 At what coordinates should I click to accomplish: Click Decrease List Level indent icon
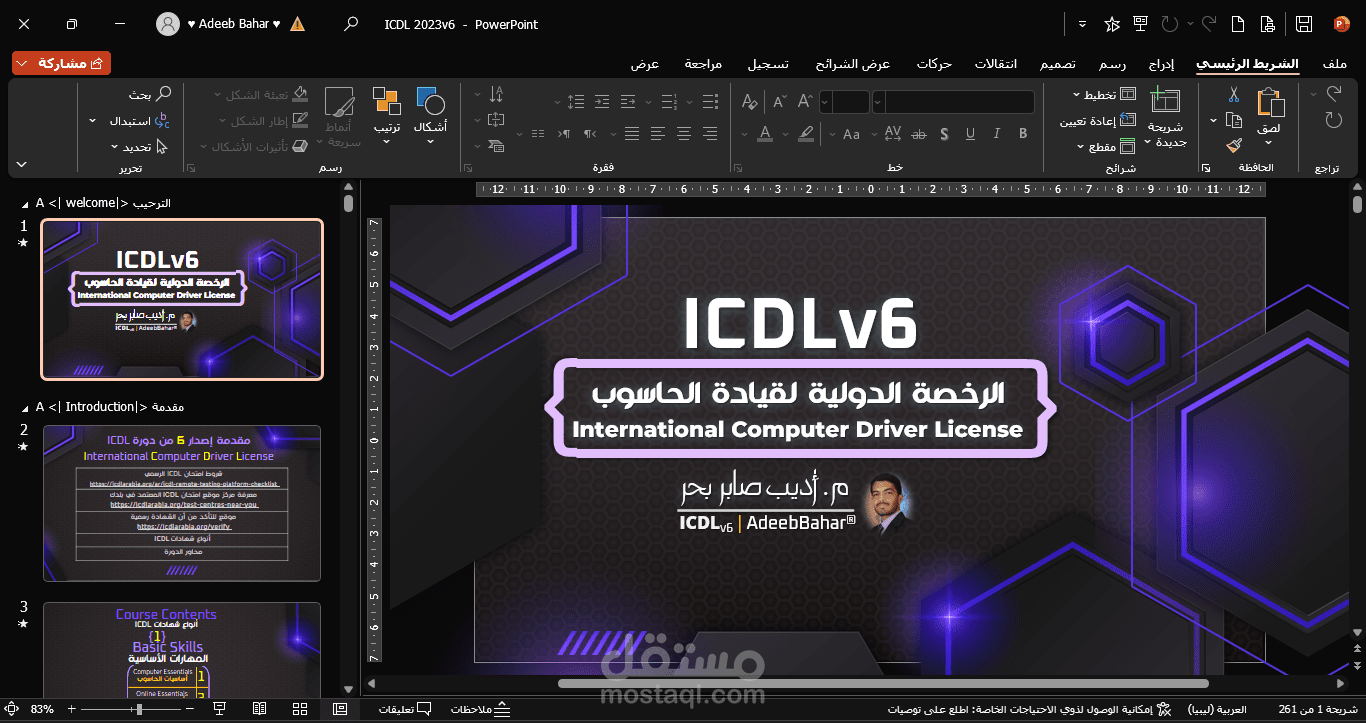pyautogui.click(x=628, y=102)
